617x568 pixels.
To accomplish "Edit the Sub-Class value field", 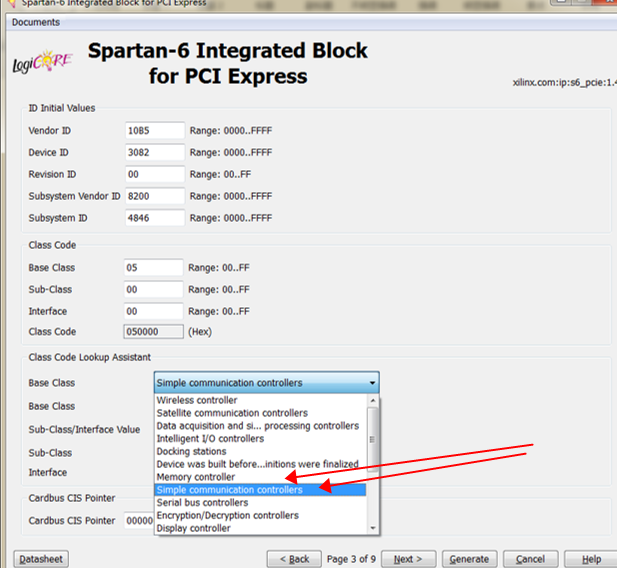I will pos(153,289).
